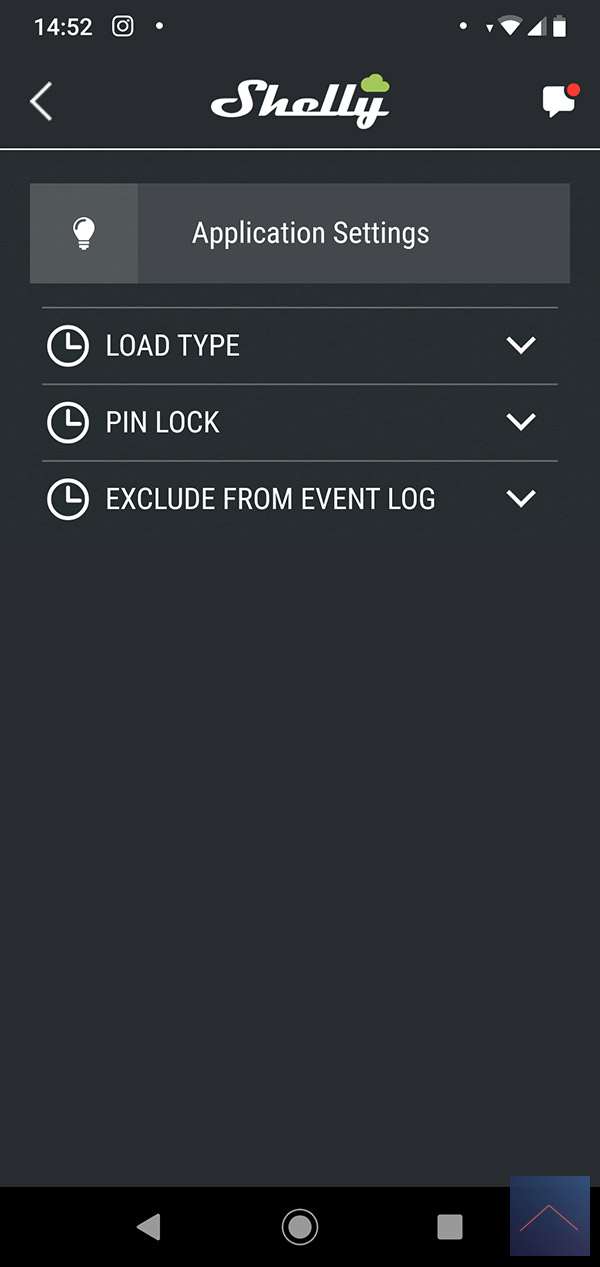Open the LOAD TYPE settings row
Viewport: 600px width, 1267px height.
(x=173, y=346)
